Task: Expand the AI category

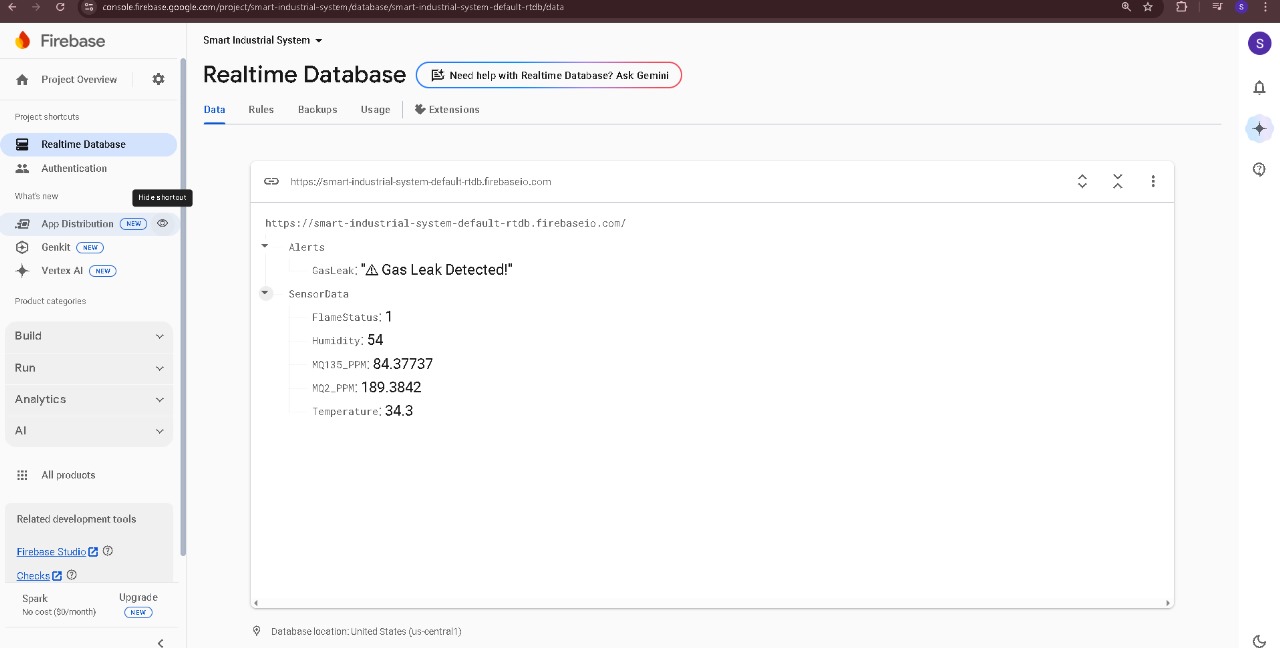Action: (89, 431)
